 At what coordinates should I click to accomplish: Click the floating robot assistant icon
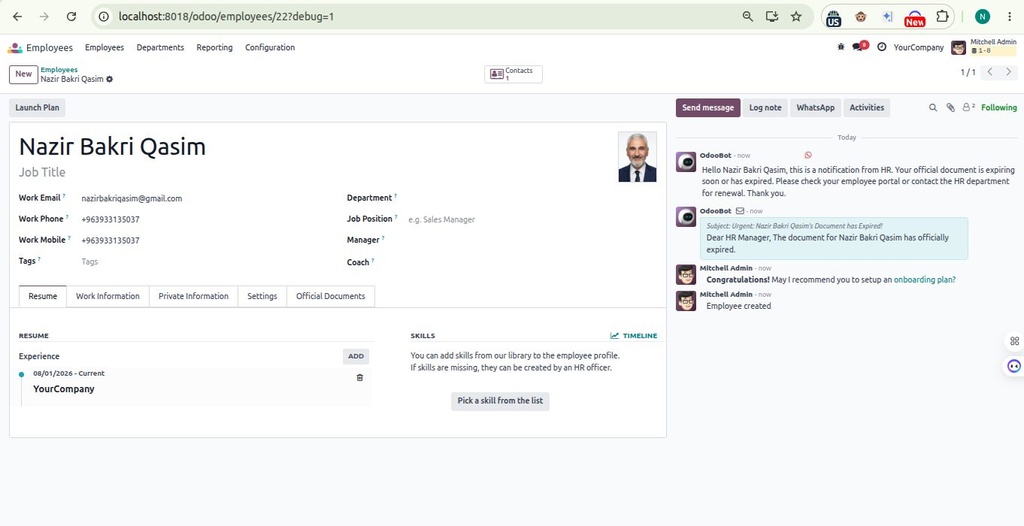click(x=1014, y=366)
